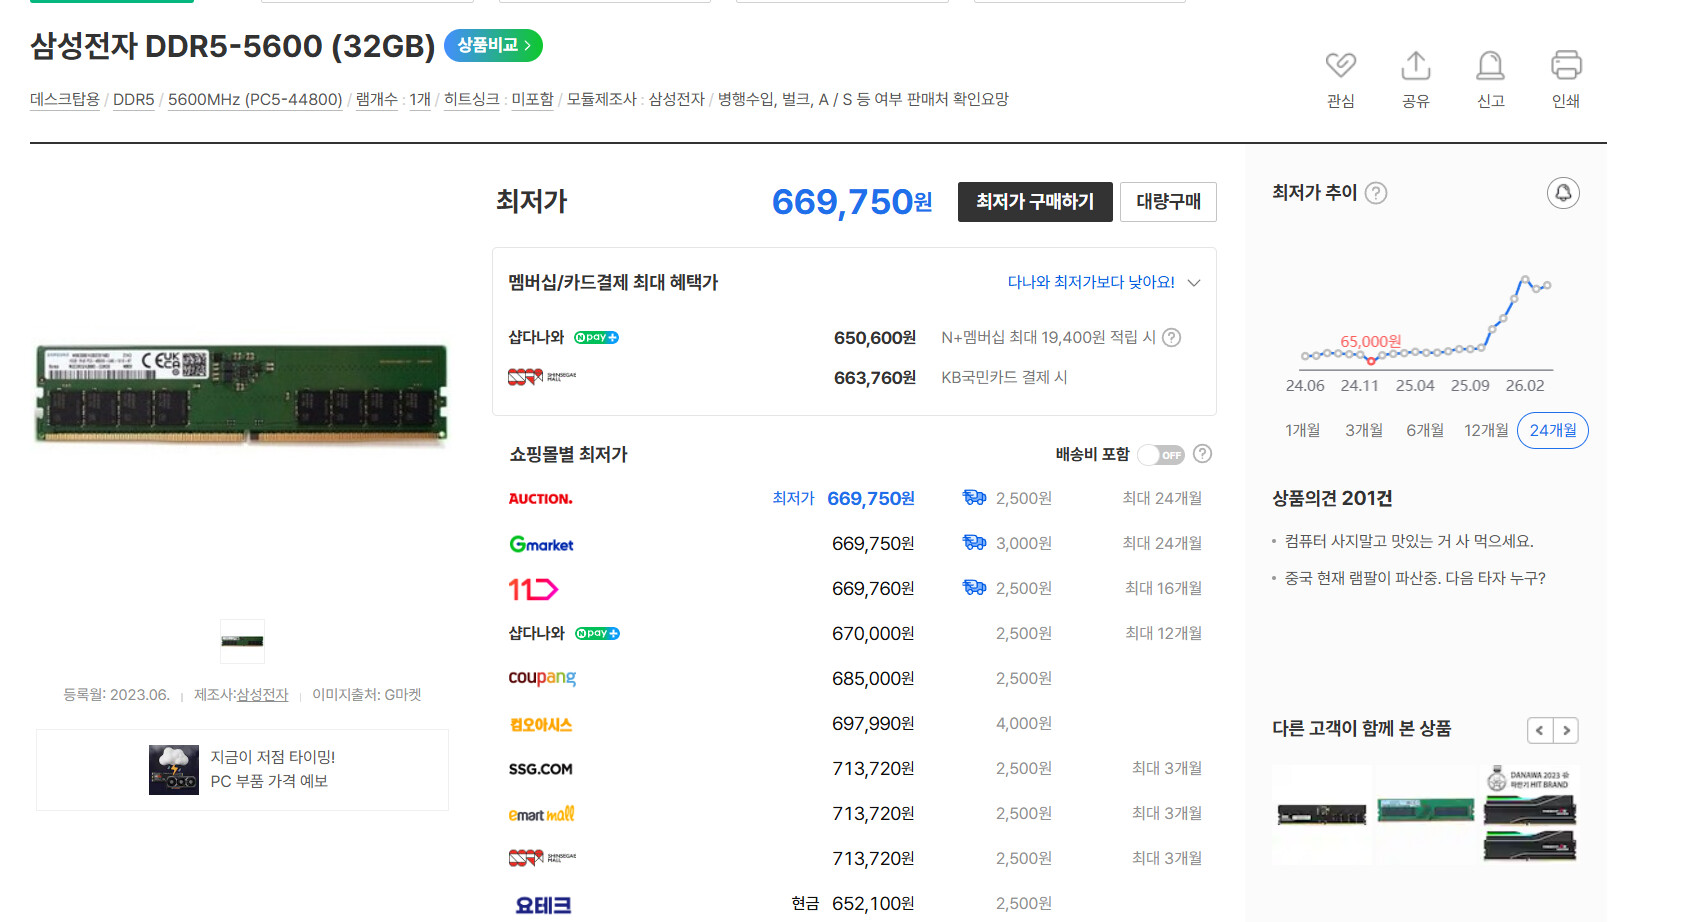Select the 3개월 price trend tab
Image resolution: width=1692 pixels, height=922 pixels.
pos(1364,430)
